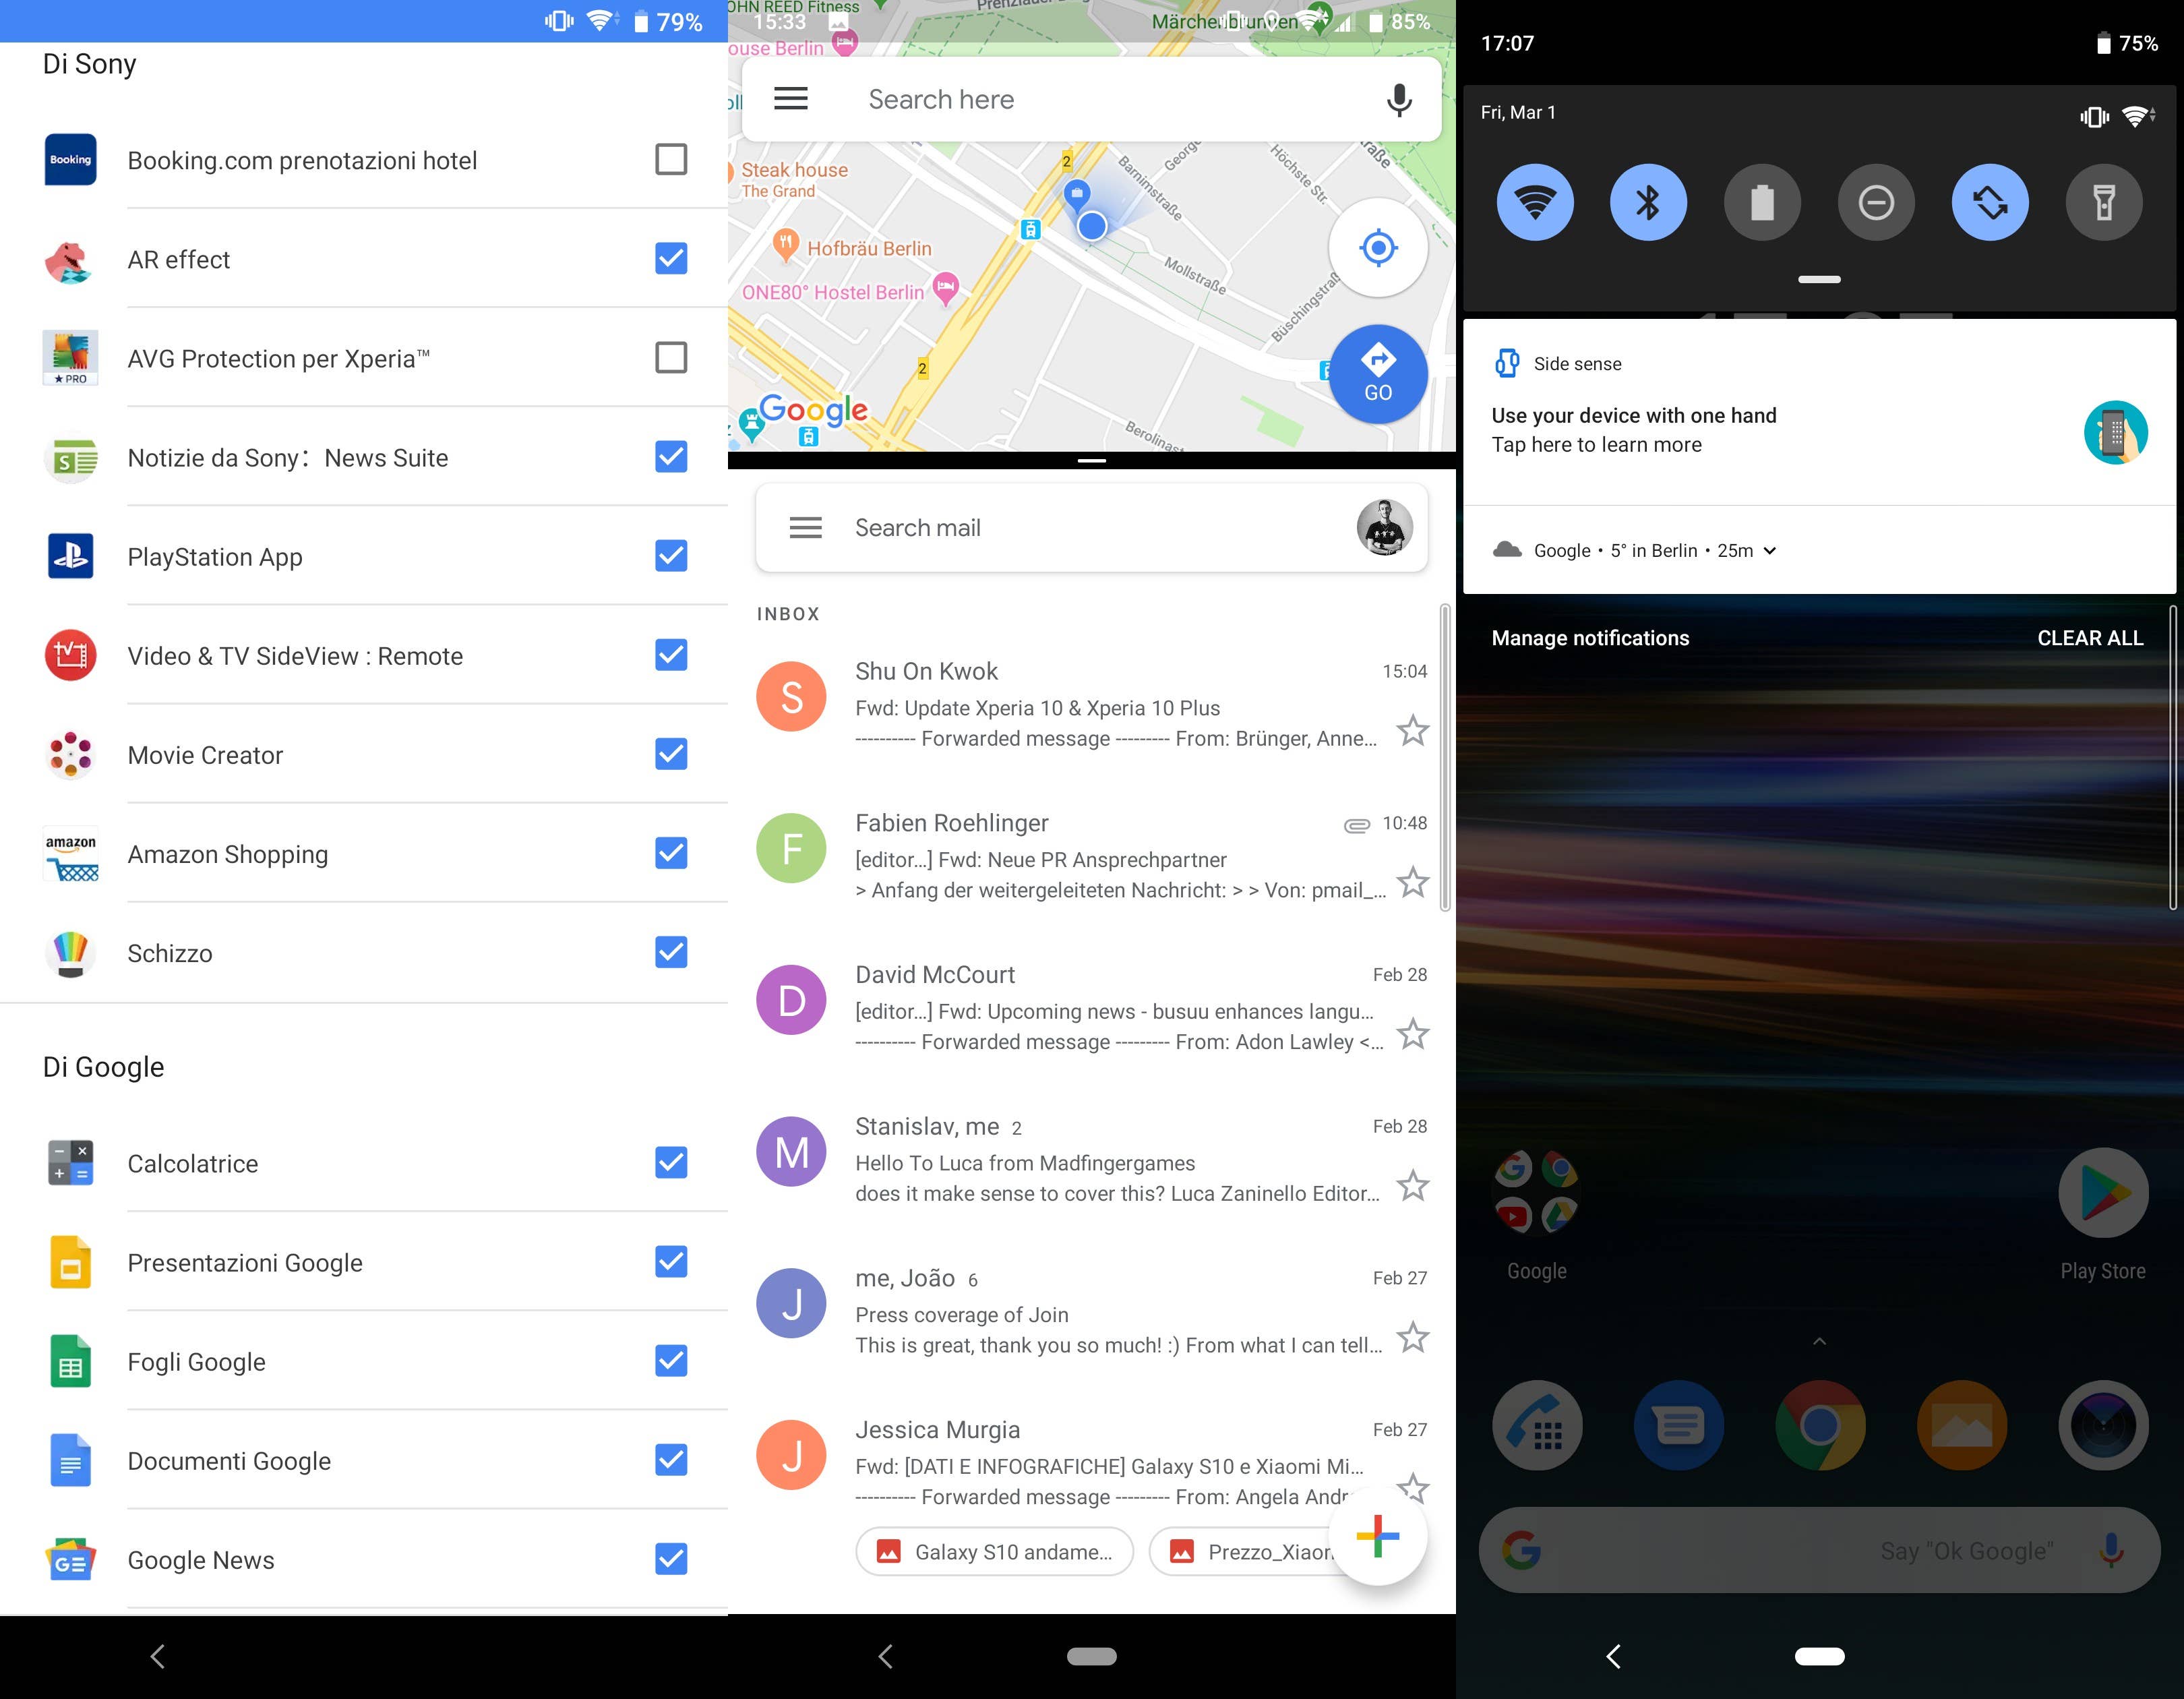Image resolution: width=2184 pixels, height=1699 pixels.
Task: Tap the voice search microphone in Maps
Action: (x=1398, y=99)
